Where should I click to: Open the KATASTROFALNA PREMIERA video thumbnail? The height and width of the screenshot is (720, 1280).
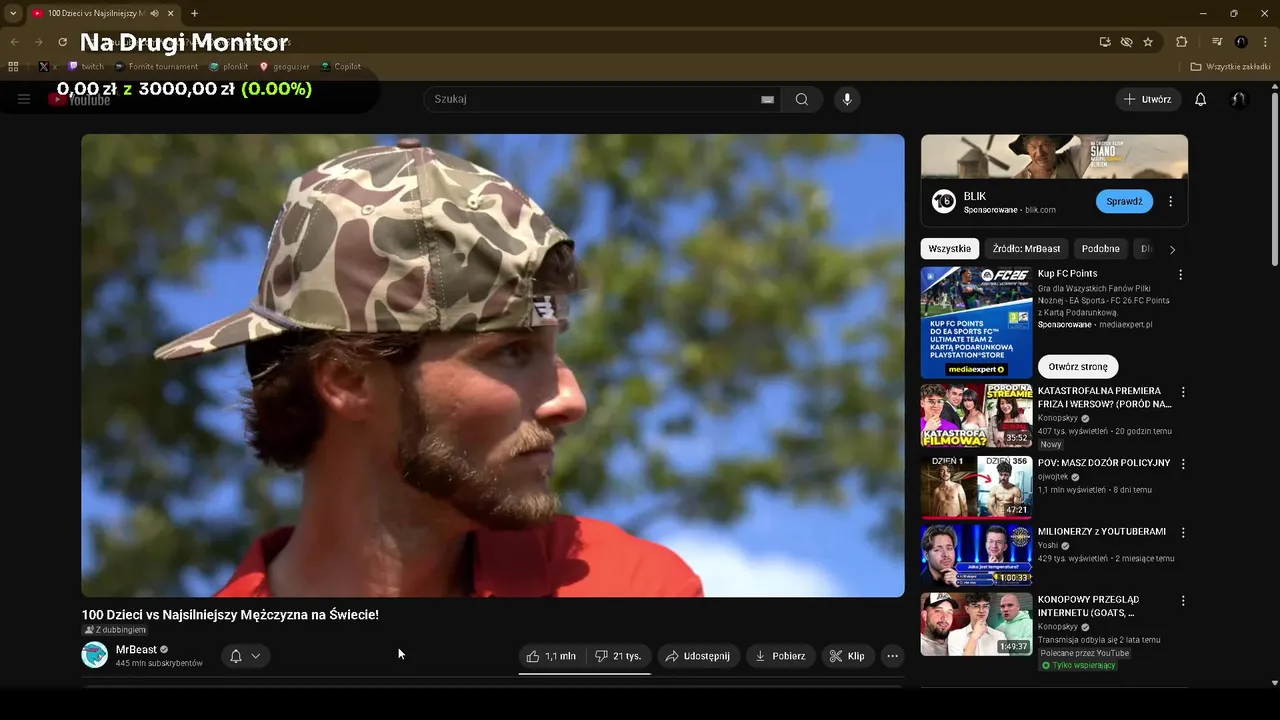click(x=976, y=415)
